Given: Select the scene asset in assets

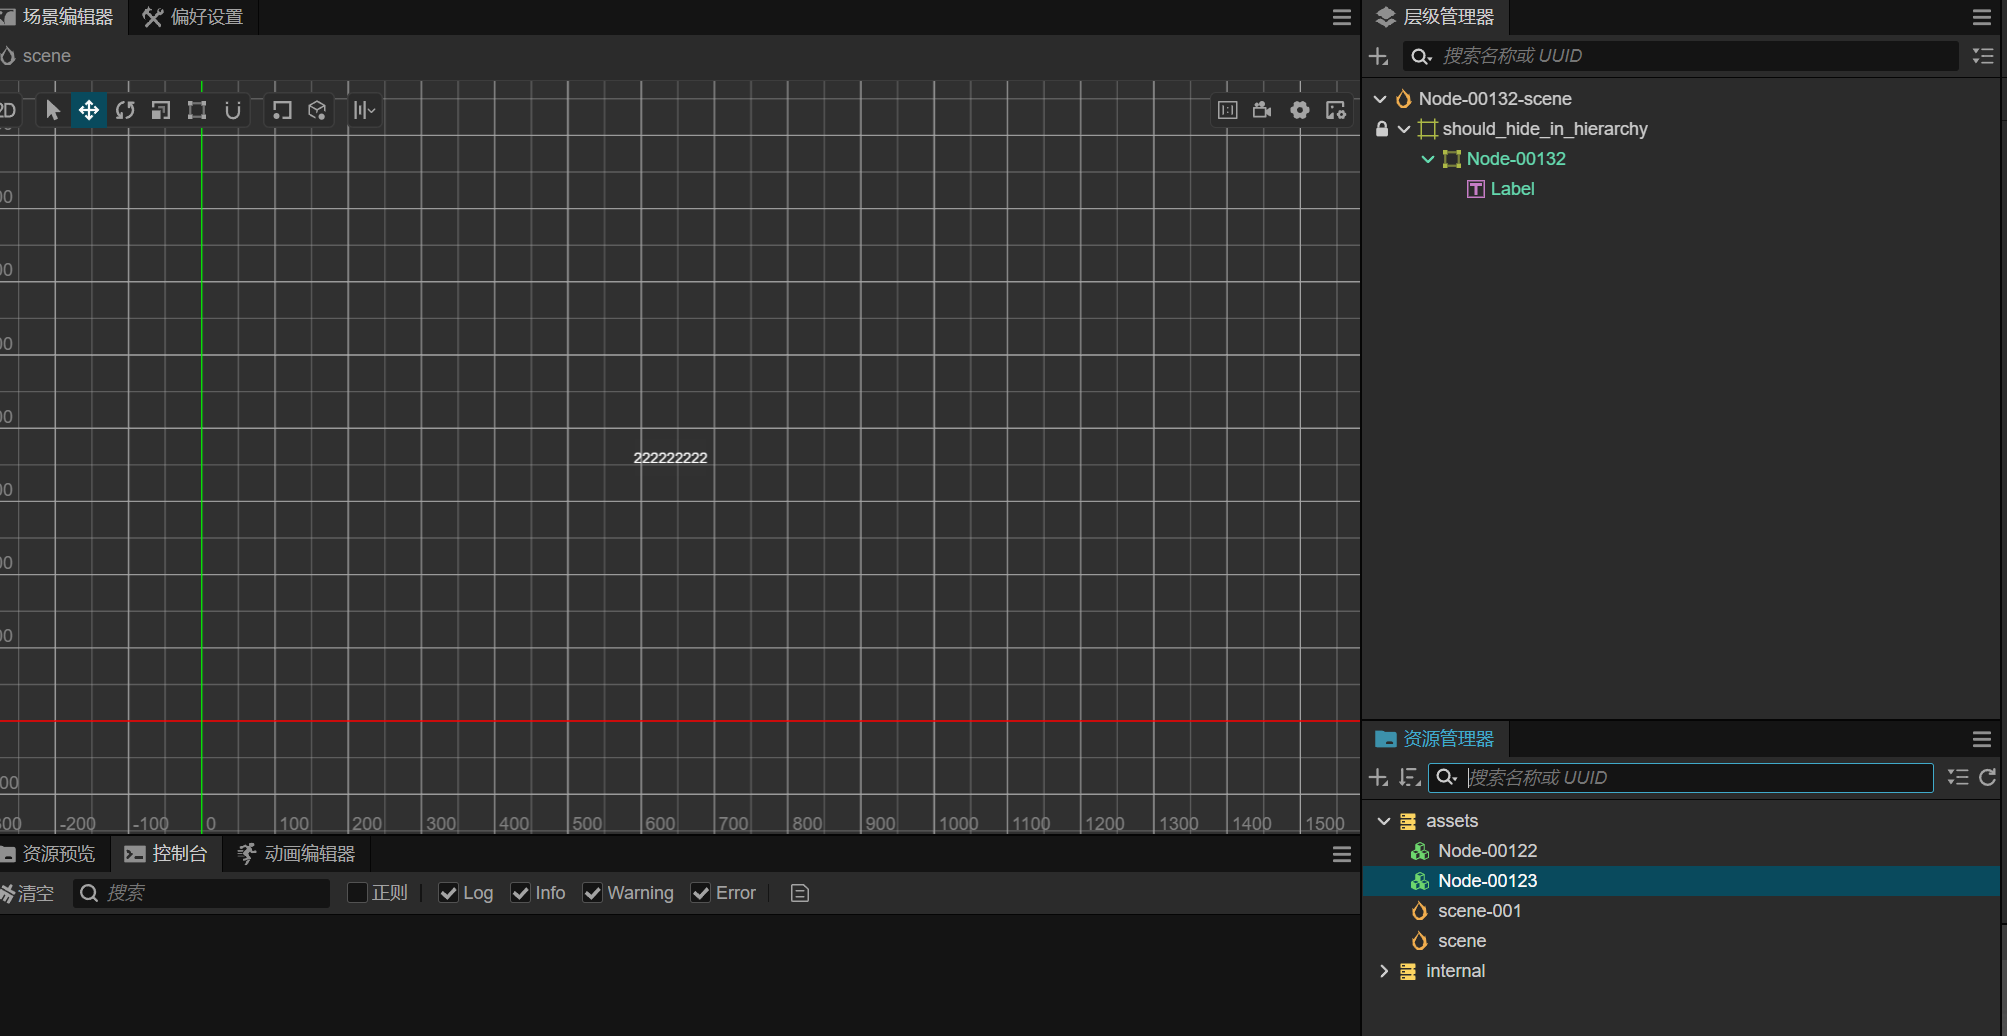Looking at the screenshot, I should (1681, 941).
